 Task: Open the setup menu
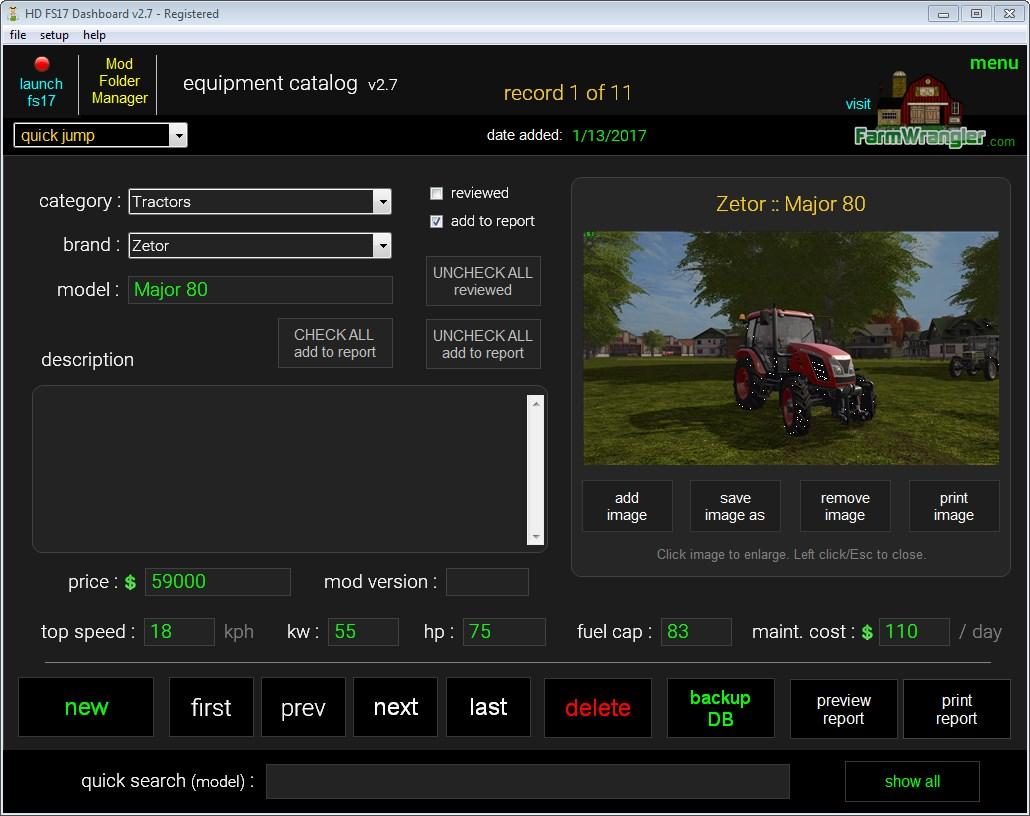pyautogui.click(x=54, y=35)
